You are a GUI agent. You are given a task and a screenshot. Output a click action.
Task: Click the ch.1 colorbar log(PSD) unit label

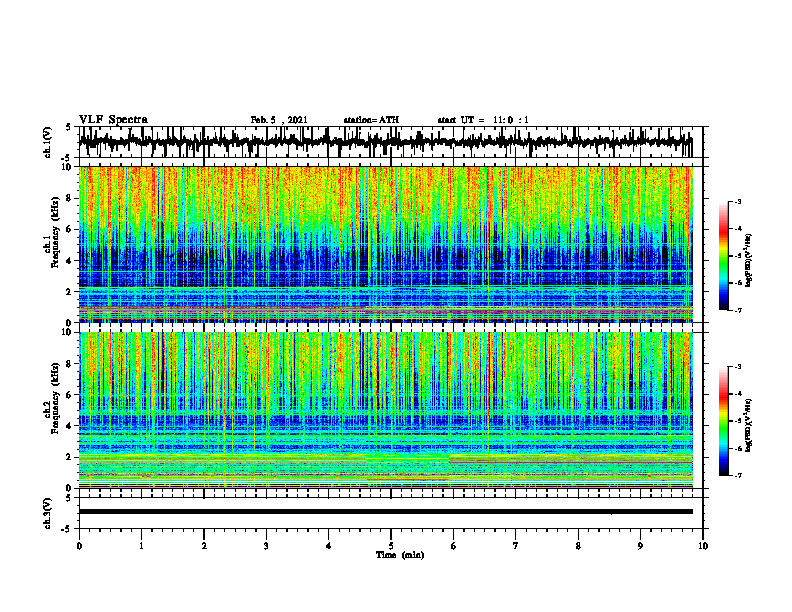749,260
